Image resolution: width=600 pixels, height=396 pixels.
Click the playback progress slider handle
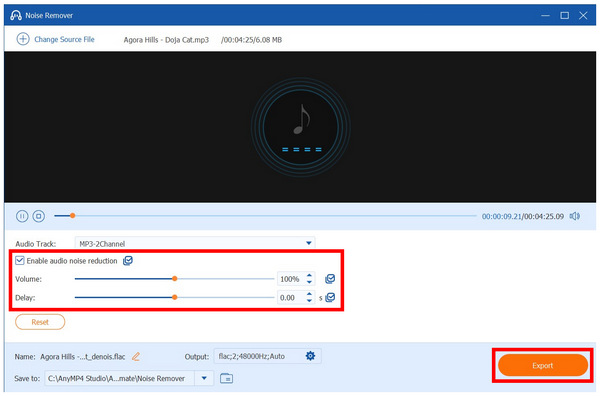[x=72, y=216]
